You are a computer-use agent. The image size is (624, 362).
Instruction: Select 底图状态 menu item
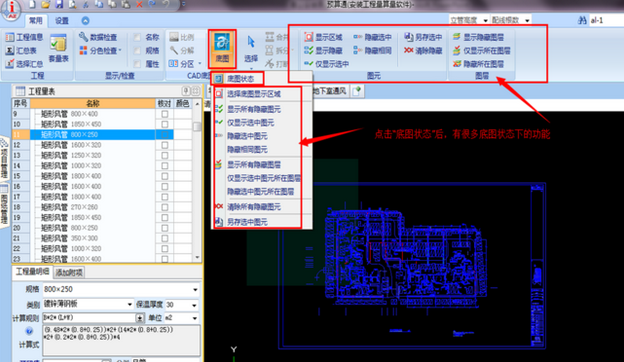[x=240, y=79]
